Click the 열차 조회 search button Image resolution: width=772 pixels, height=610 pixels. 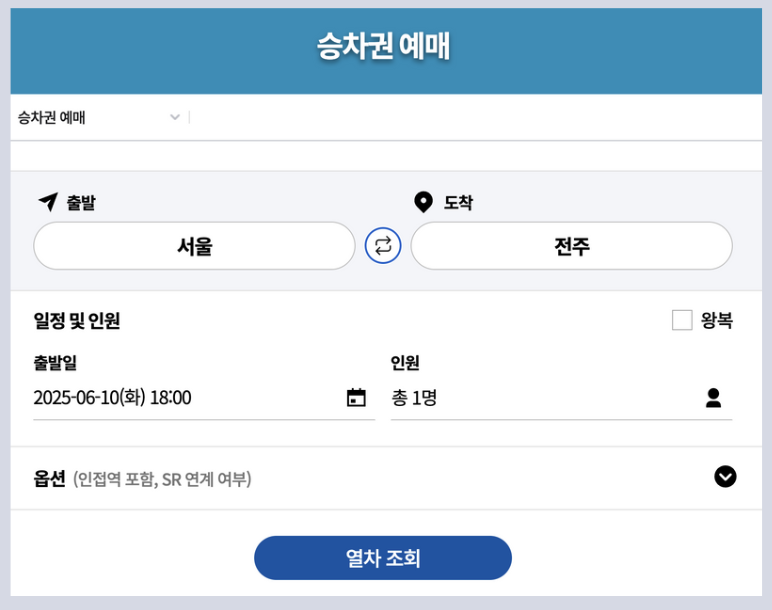[383, 558]
